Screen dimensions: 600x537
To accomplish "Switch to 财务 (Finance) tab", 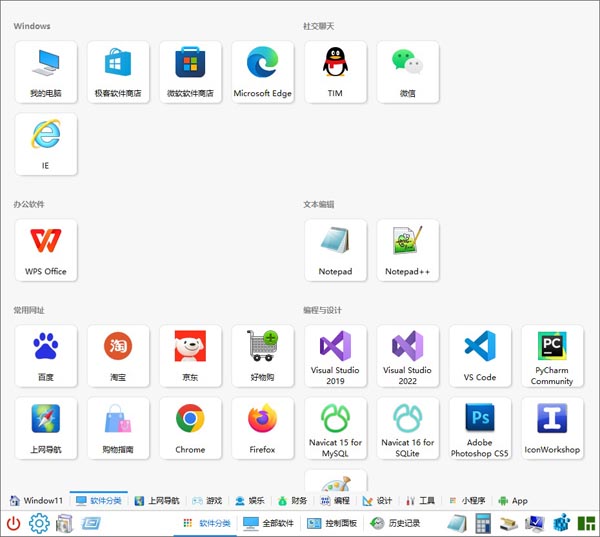I will click(292, 501).
